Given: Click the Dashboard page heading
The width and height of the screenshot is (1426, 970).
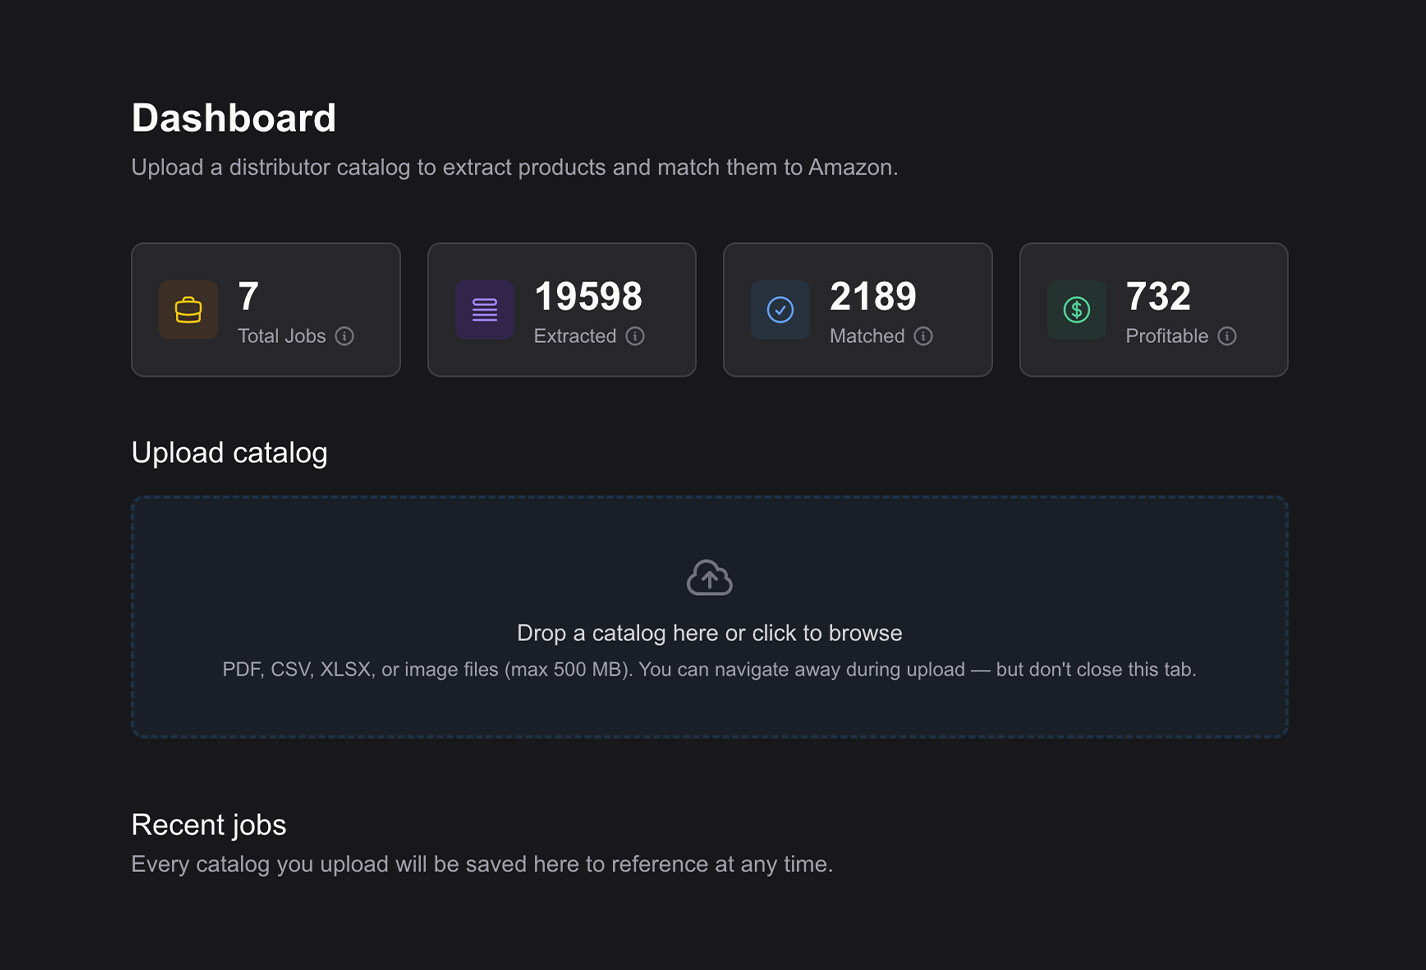Looking at the screenshot, I should [x=233, y=118].
